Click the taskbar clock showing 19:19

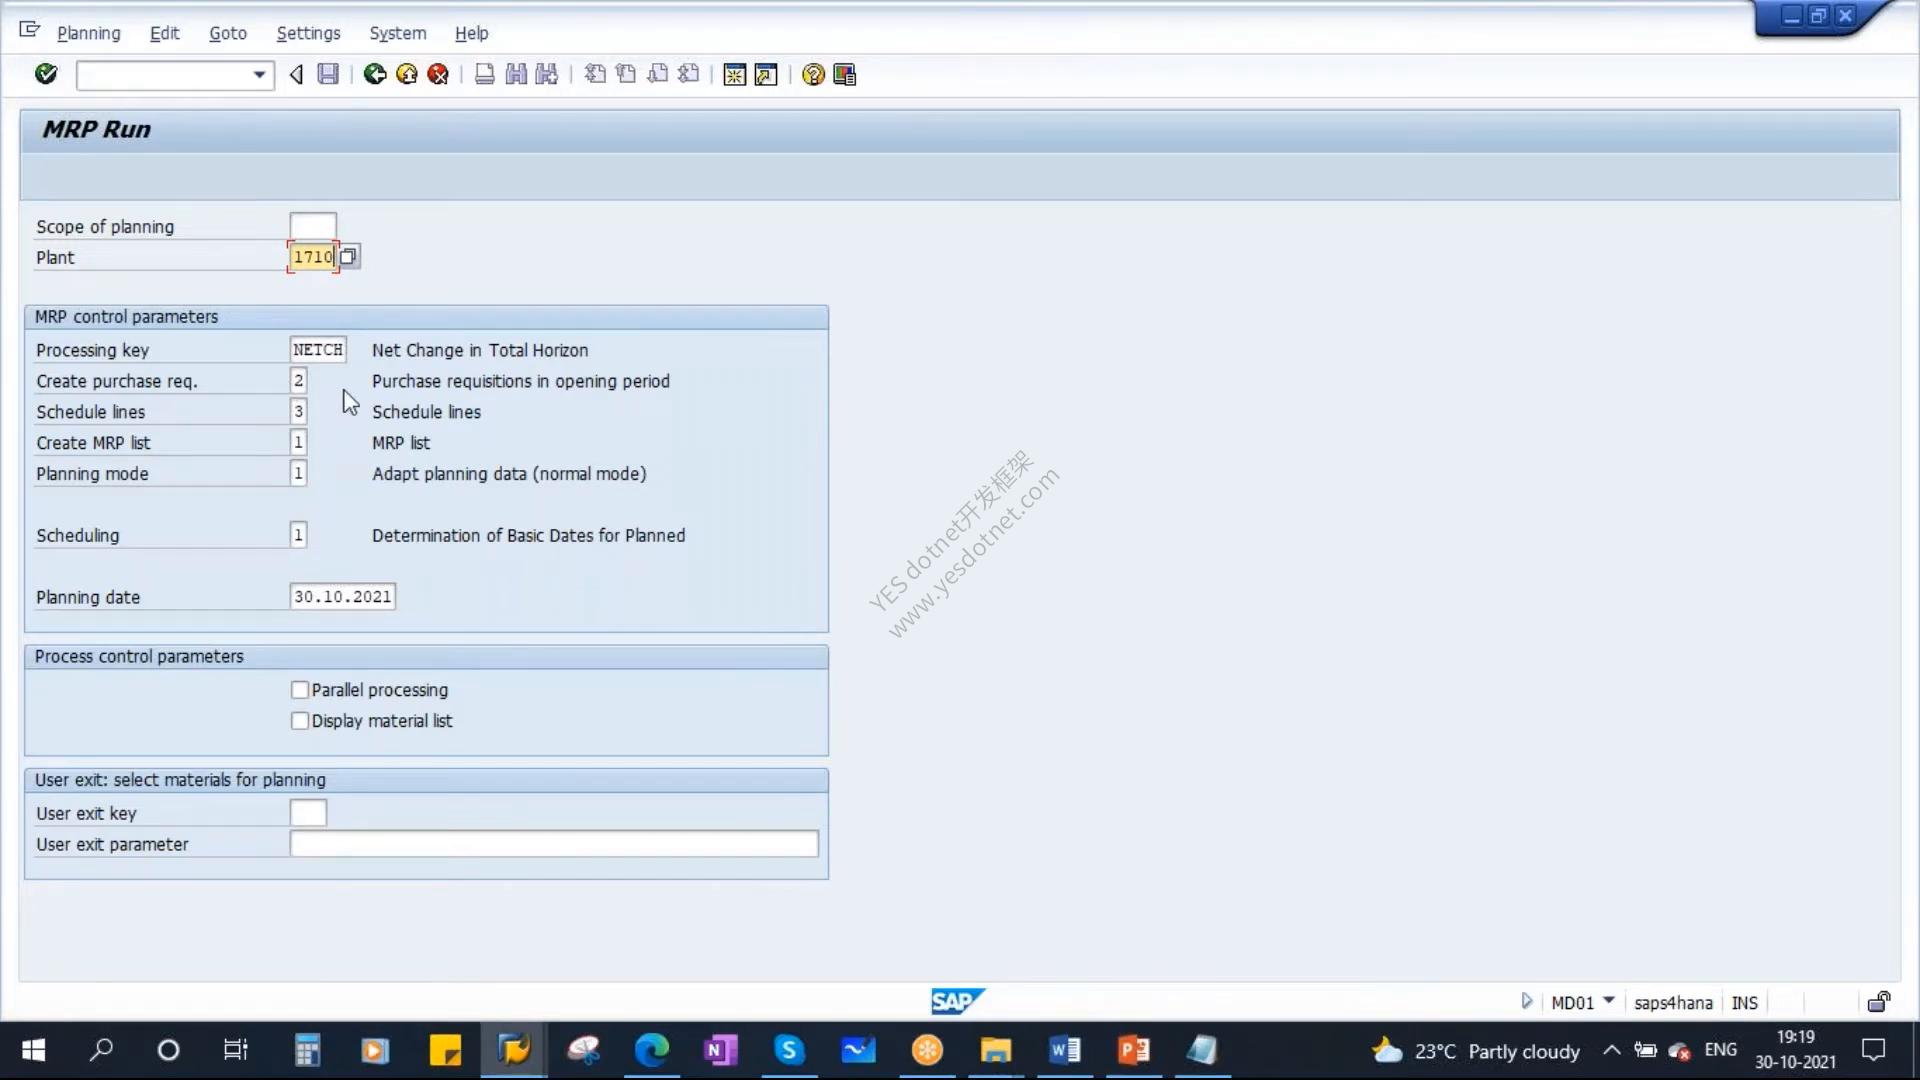tap(1795, 1050)
